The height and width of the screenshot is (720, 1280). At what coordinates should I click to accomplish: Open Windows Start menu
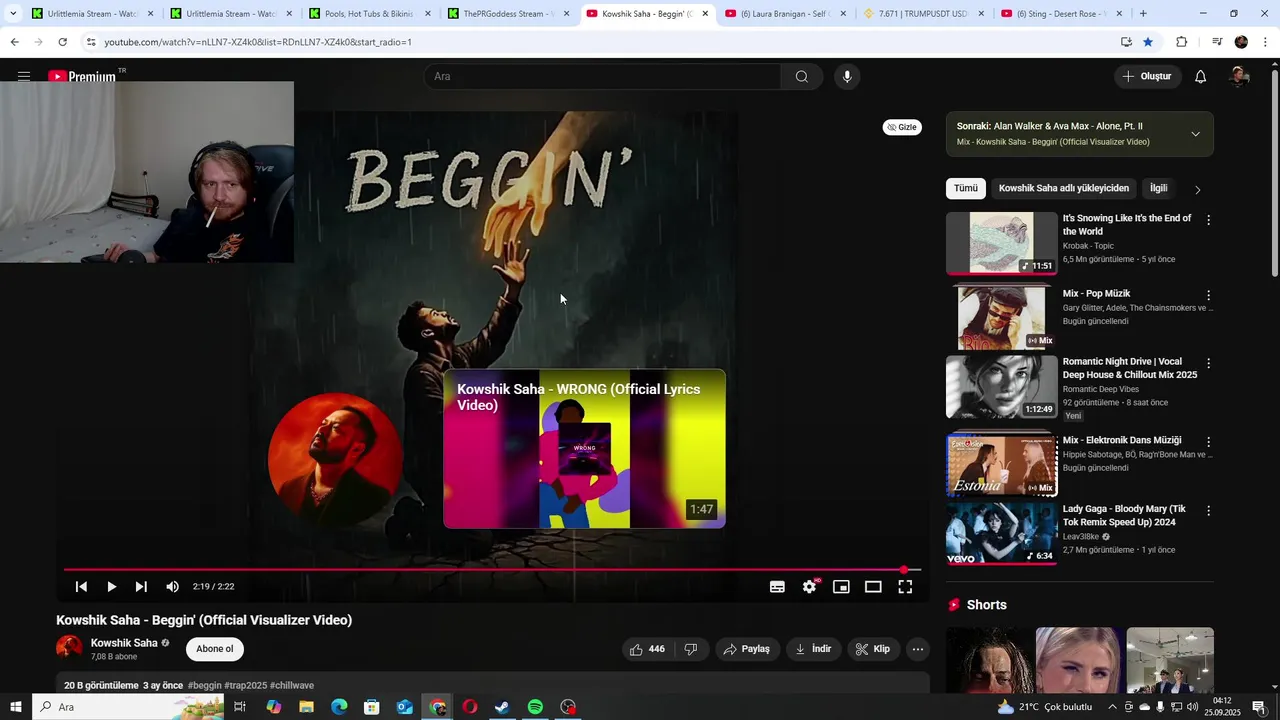[16, 707]
